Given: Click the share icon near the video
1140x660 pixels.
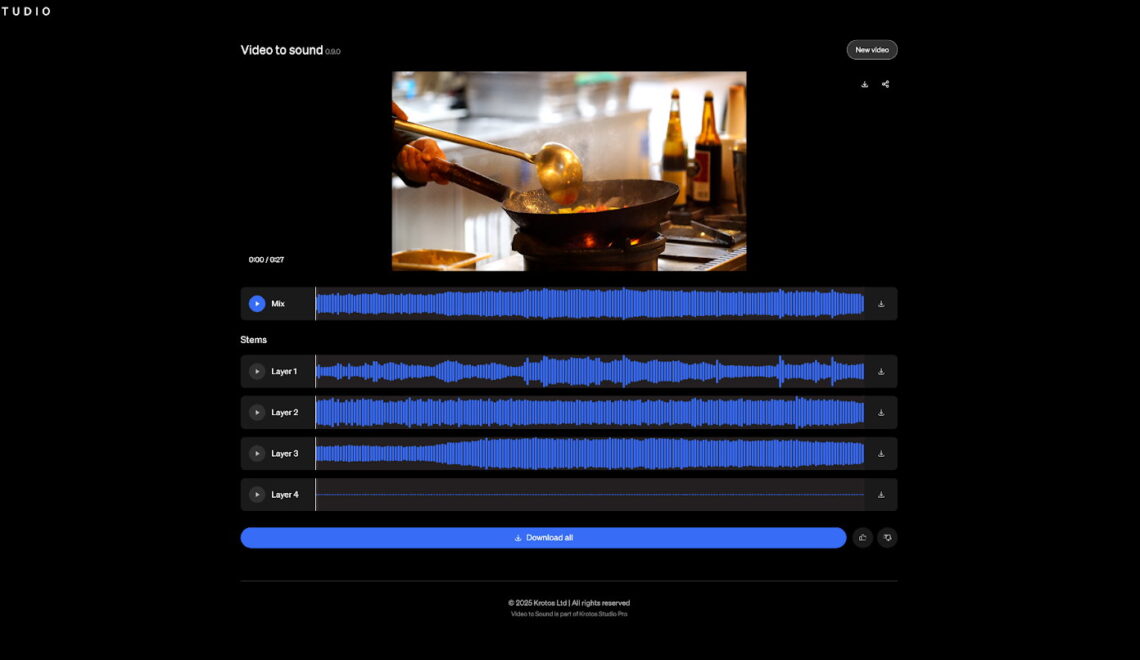Looking at the screenshot, I should [886, 84].
